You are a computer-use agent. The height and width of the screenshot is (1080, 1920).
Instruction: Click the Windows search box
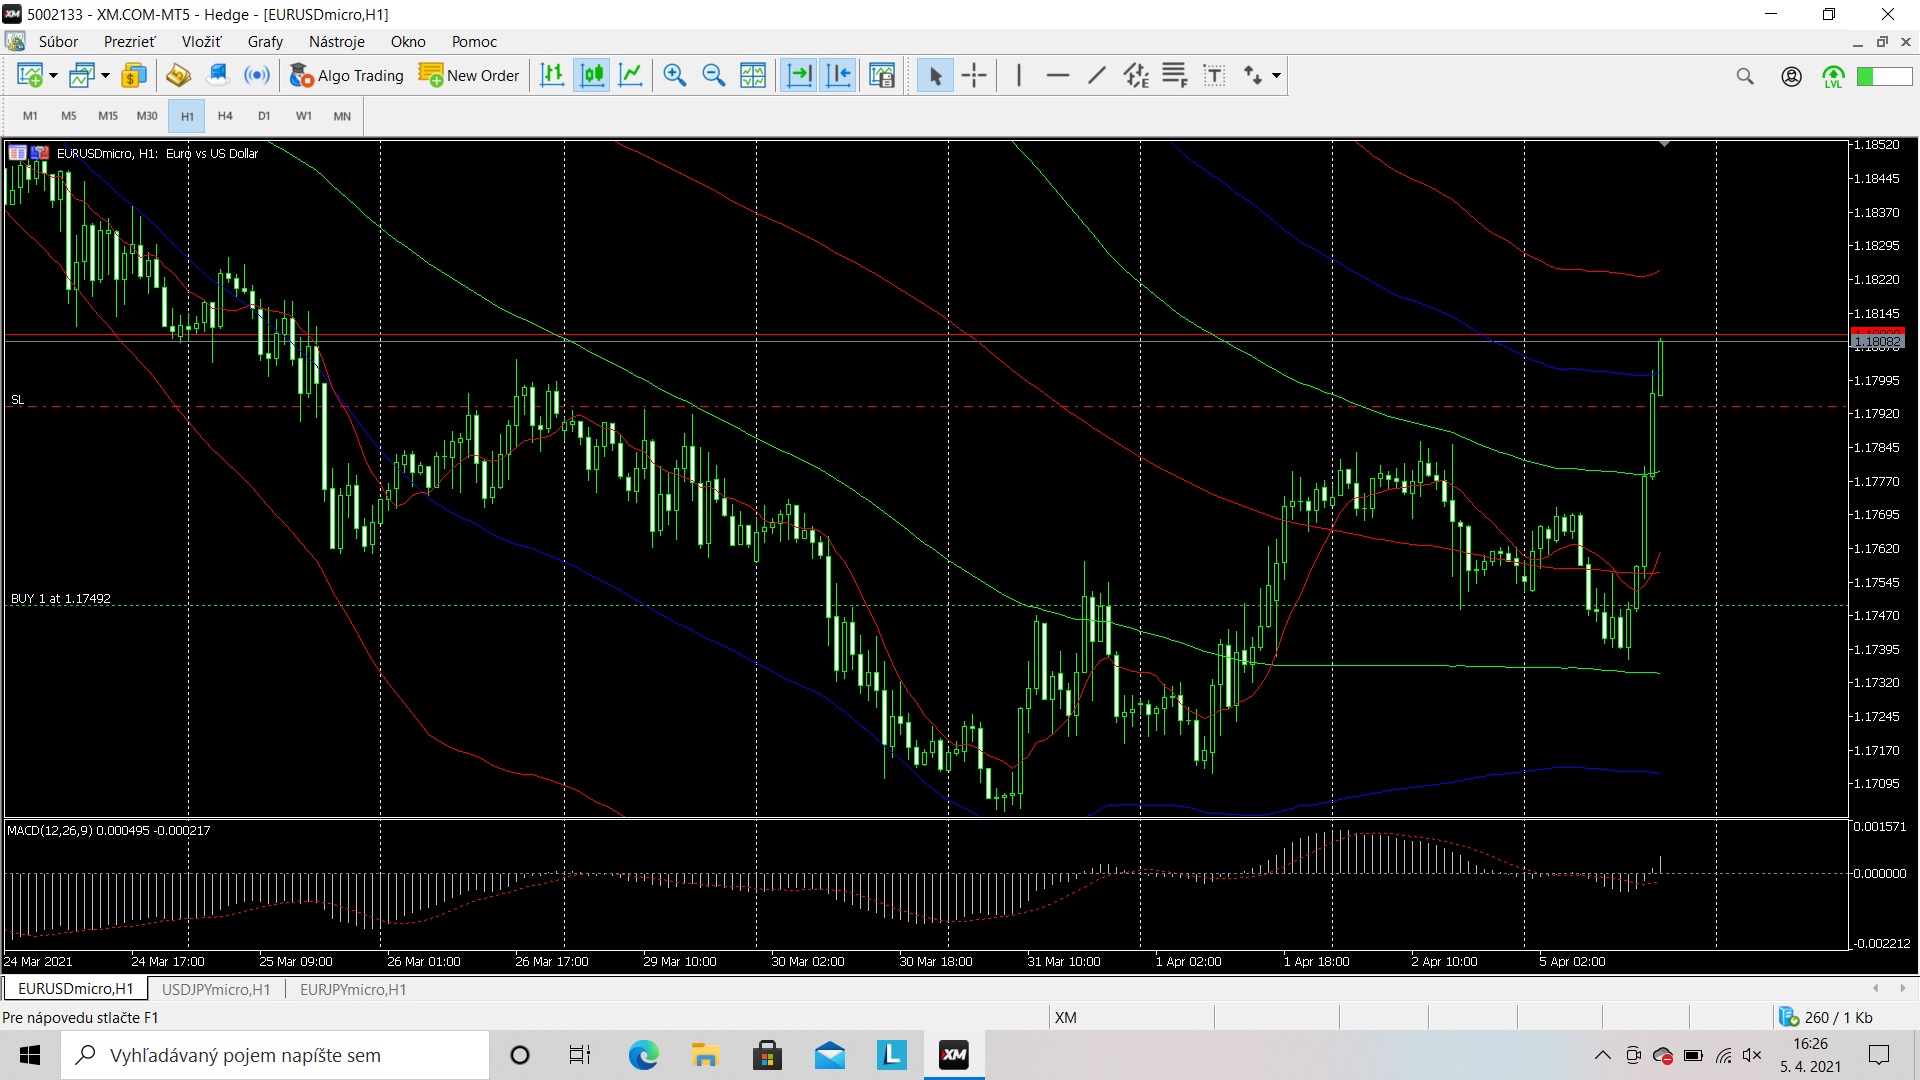pyautogui.click(x=275, y=1055)
